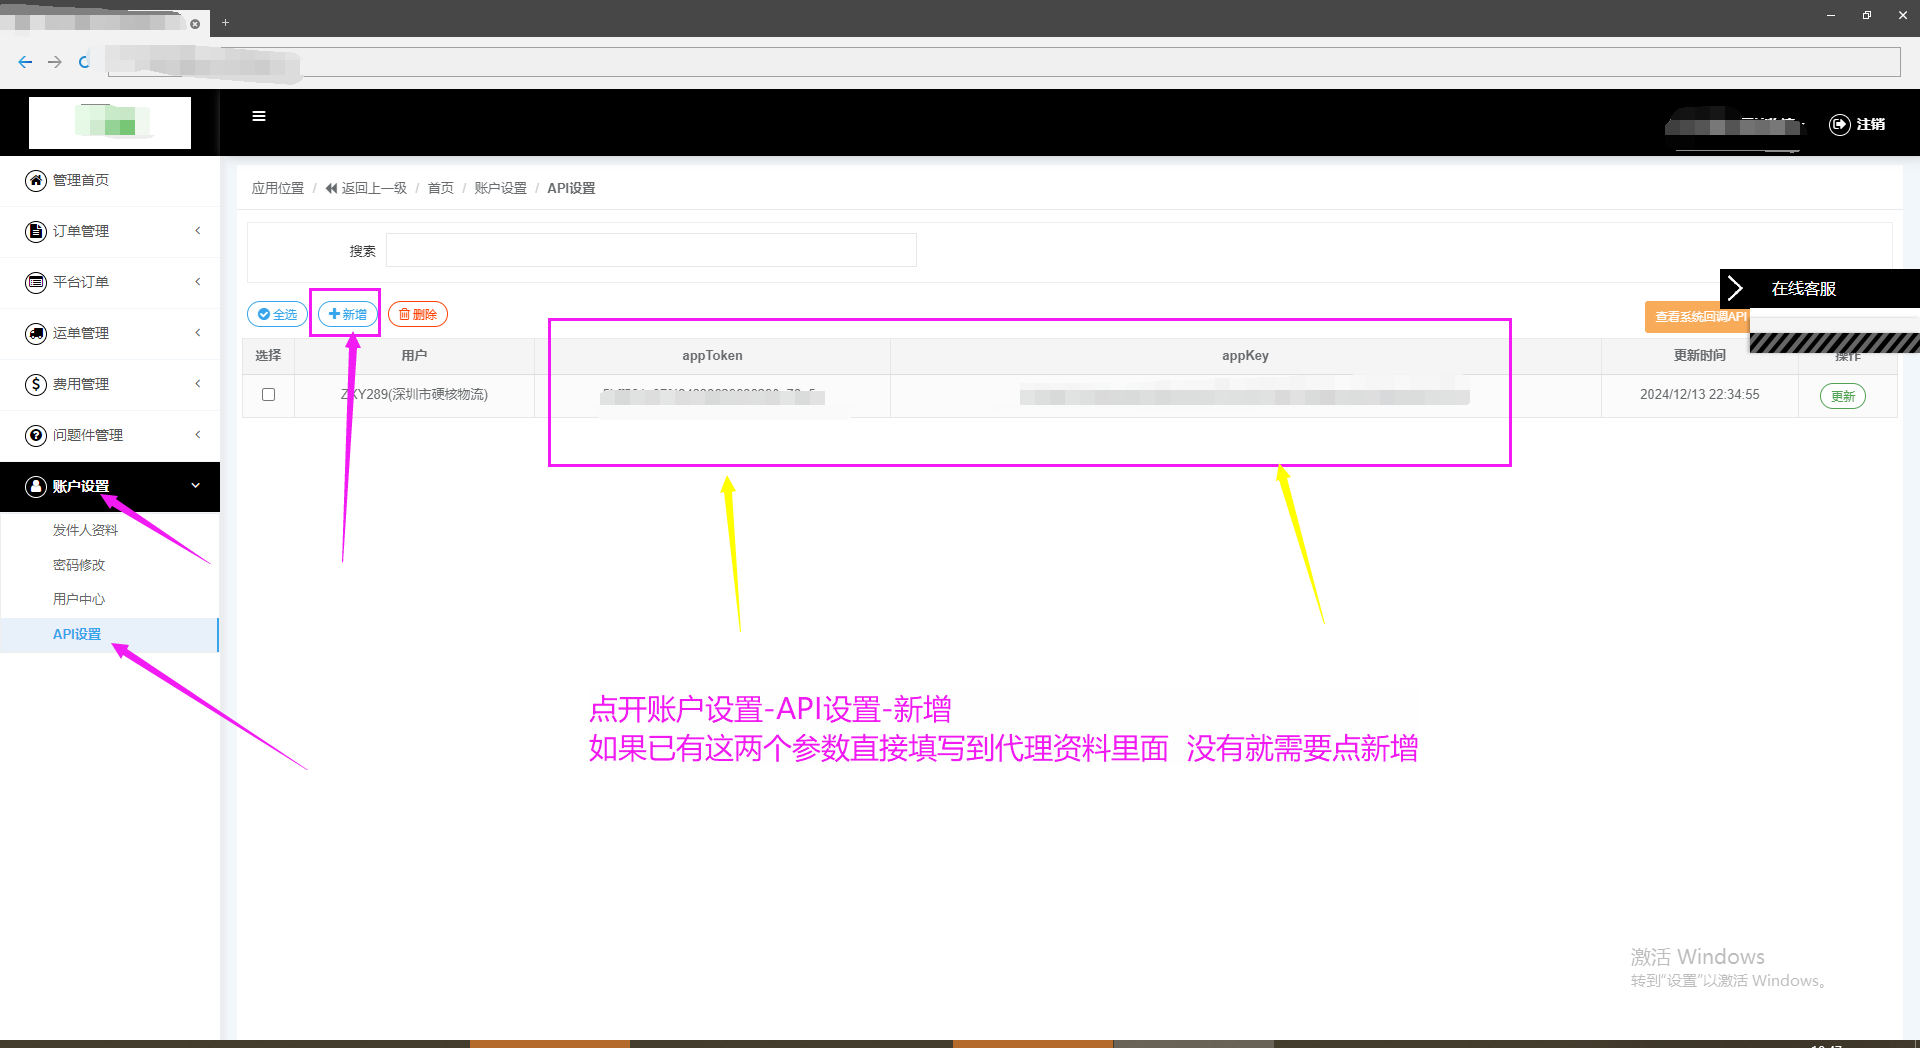This screenshot has height=1048, width=1920.
Task: Collapse the 账户设置 menu chevron
Action: pos(196,486)
